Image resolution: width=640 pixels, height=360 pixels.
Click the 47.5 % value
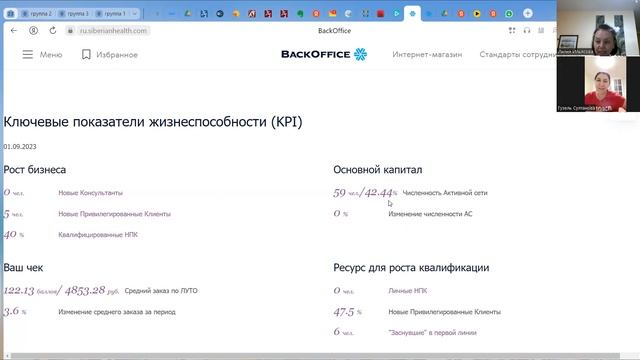pyautogui.click(x=347, y=312)
